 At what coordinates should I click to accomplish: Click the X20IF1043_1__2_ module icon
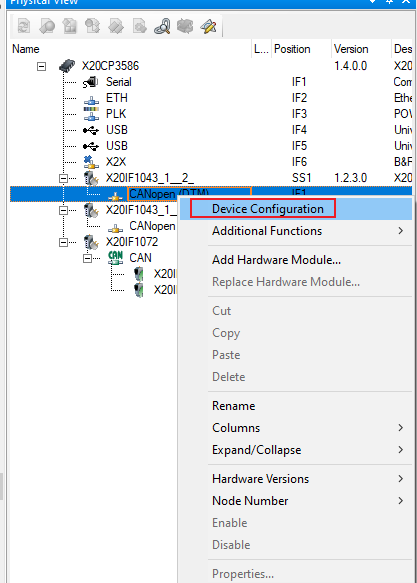[x=91, y=178]
